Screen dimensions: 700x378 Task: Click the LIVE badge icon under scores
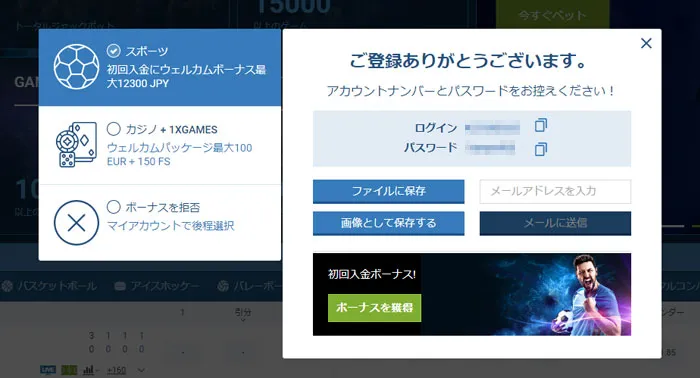[48, 370]
